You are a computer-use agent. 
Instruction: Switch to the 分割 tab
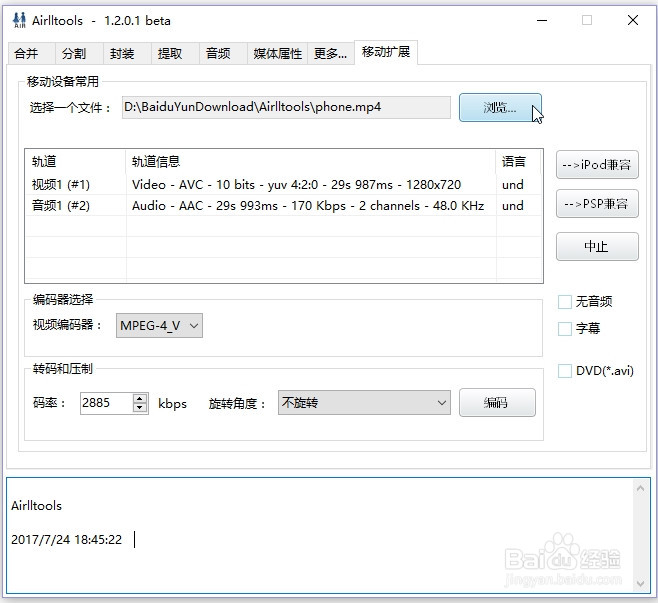click(79, 54)
